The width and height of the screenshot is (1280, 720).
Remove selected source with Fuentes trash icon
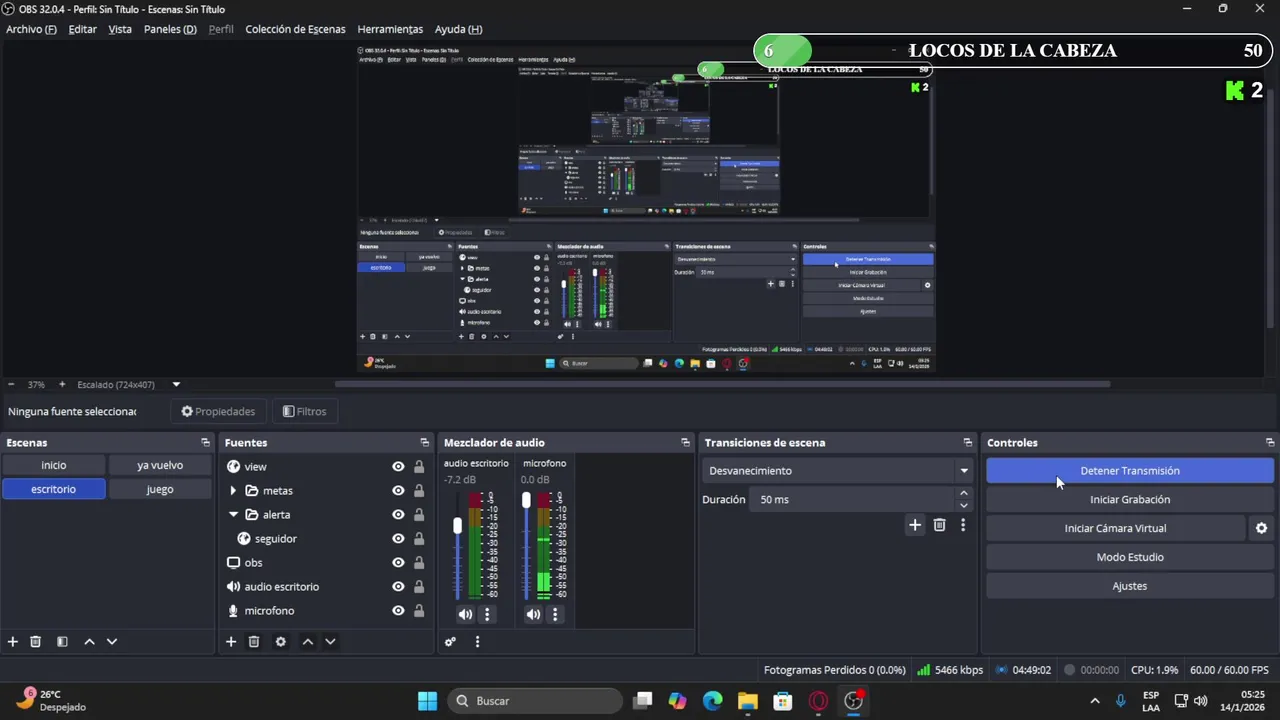[254, 642]
